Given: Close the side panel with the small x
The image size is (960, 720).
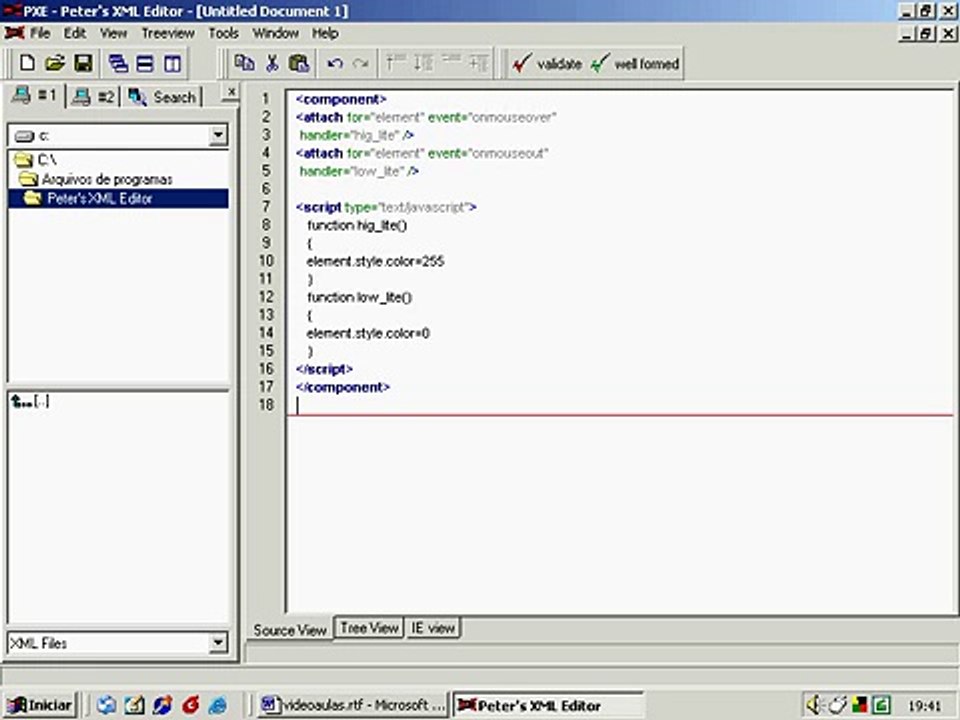Looking at the screenshot, I should 231,92.
